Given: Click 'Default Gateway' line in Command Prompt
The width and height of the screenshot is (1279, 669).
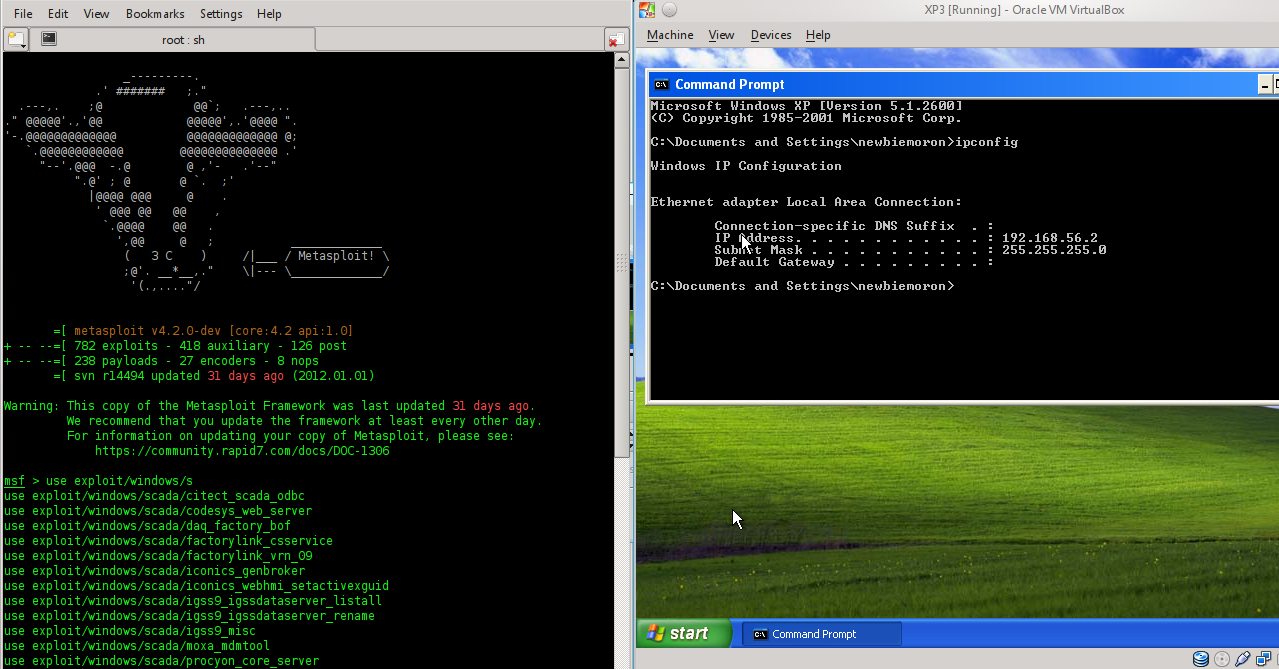Looking at the screenshot, I should 854,262.
